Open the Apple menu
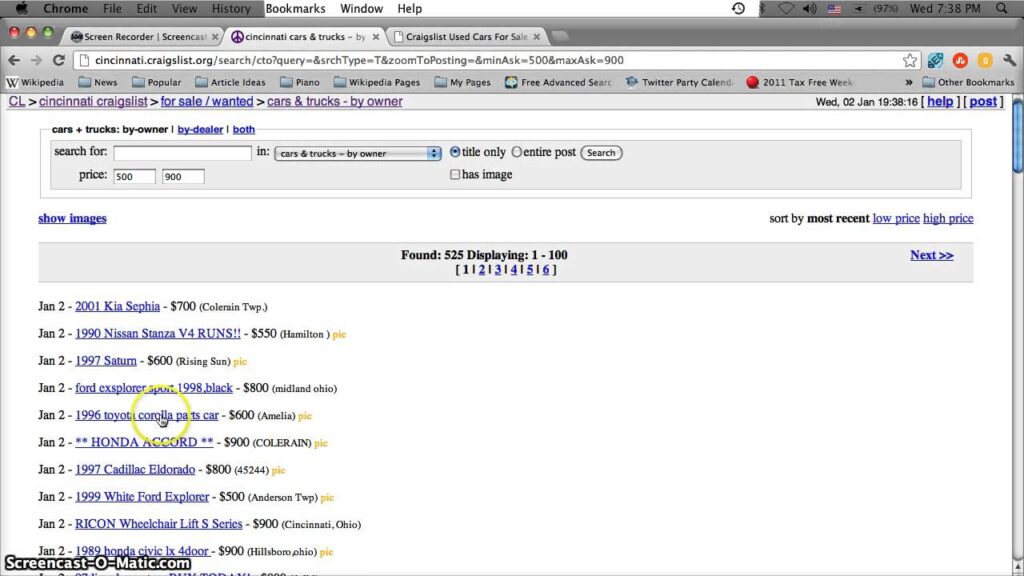 pos(21,9)
